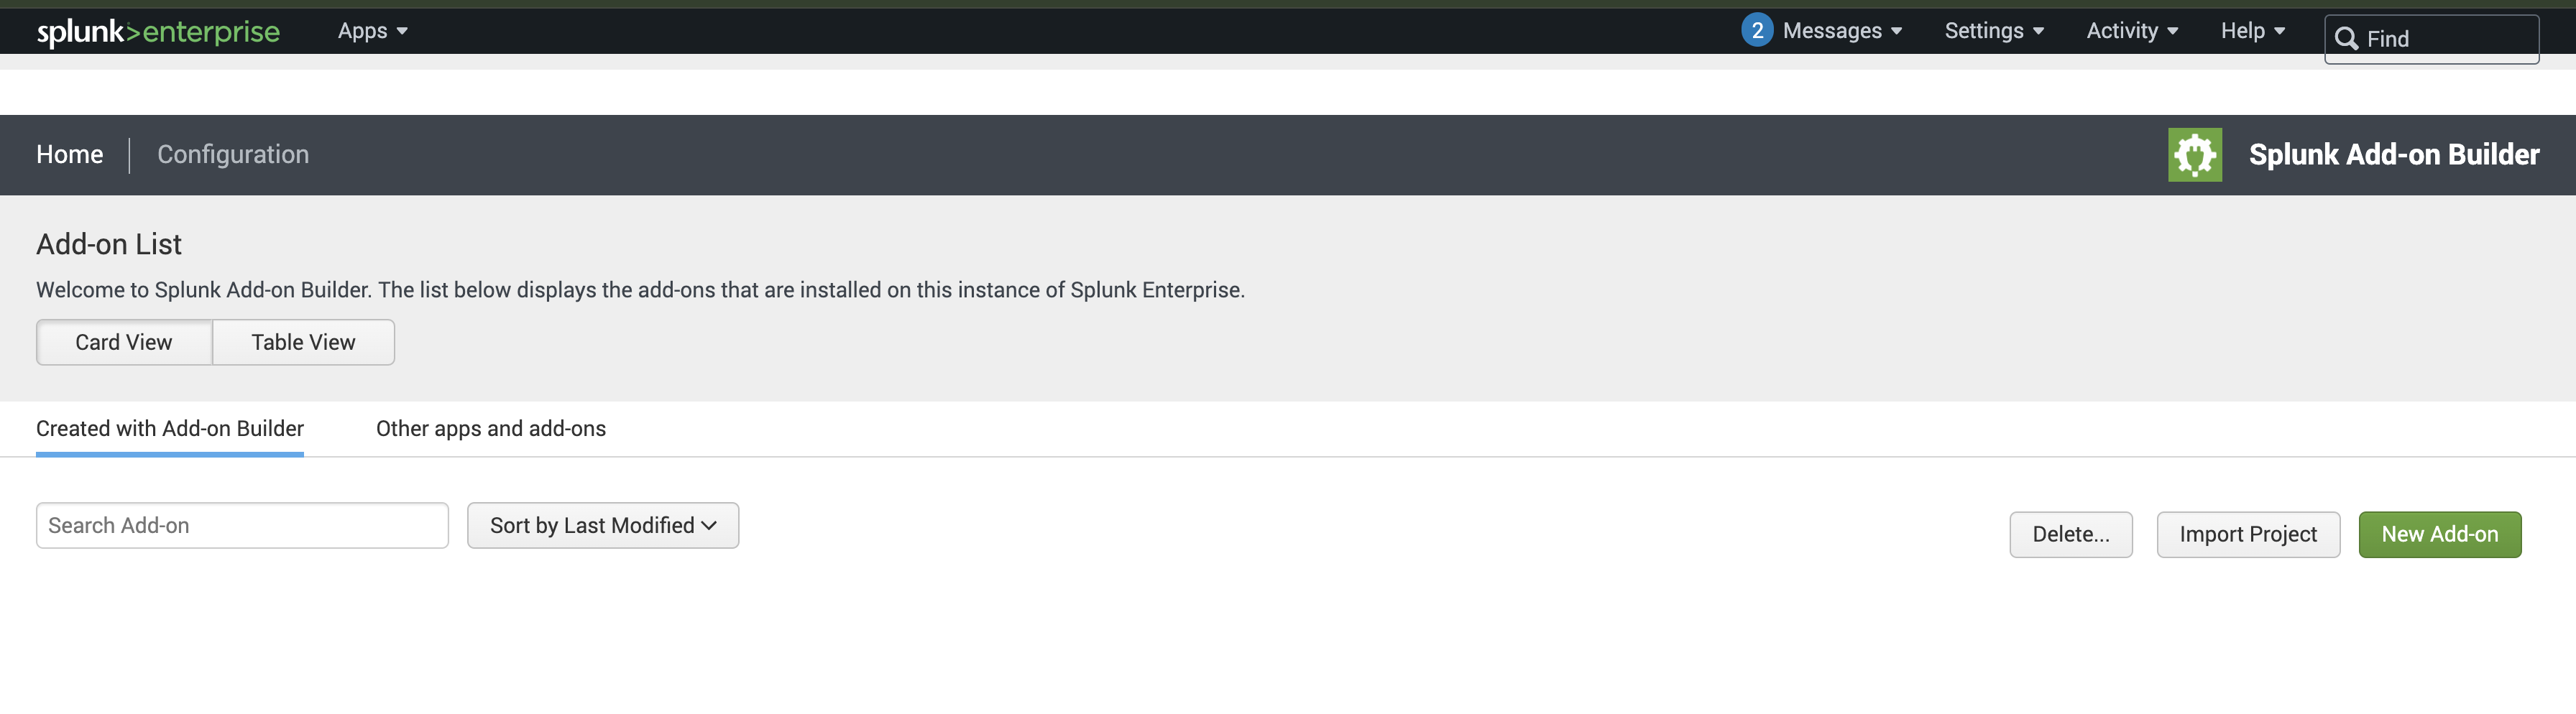2576x714 pixels.
Task: Open the Sort by Last Modified dropdown
Action: click(x=602, y=525)
